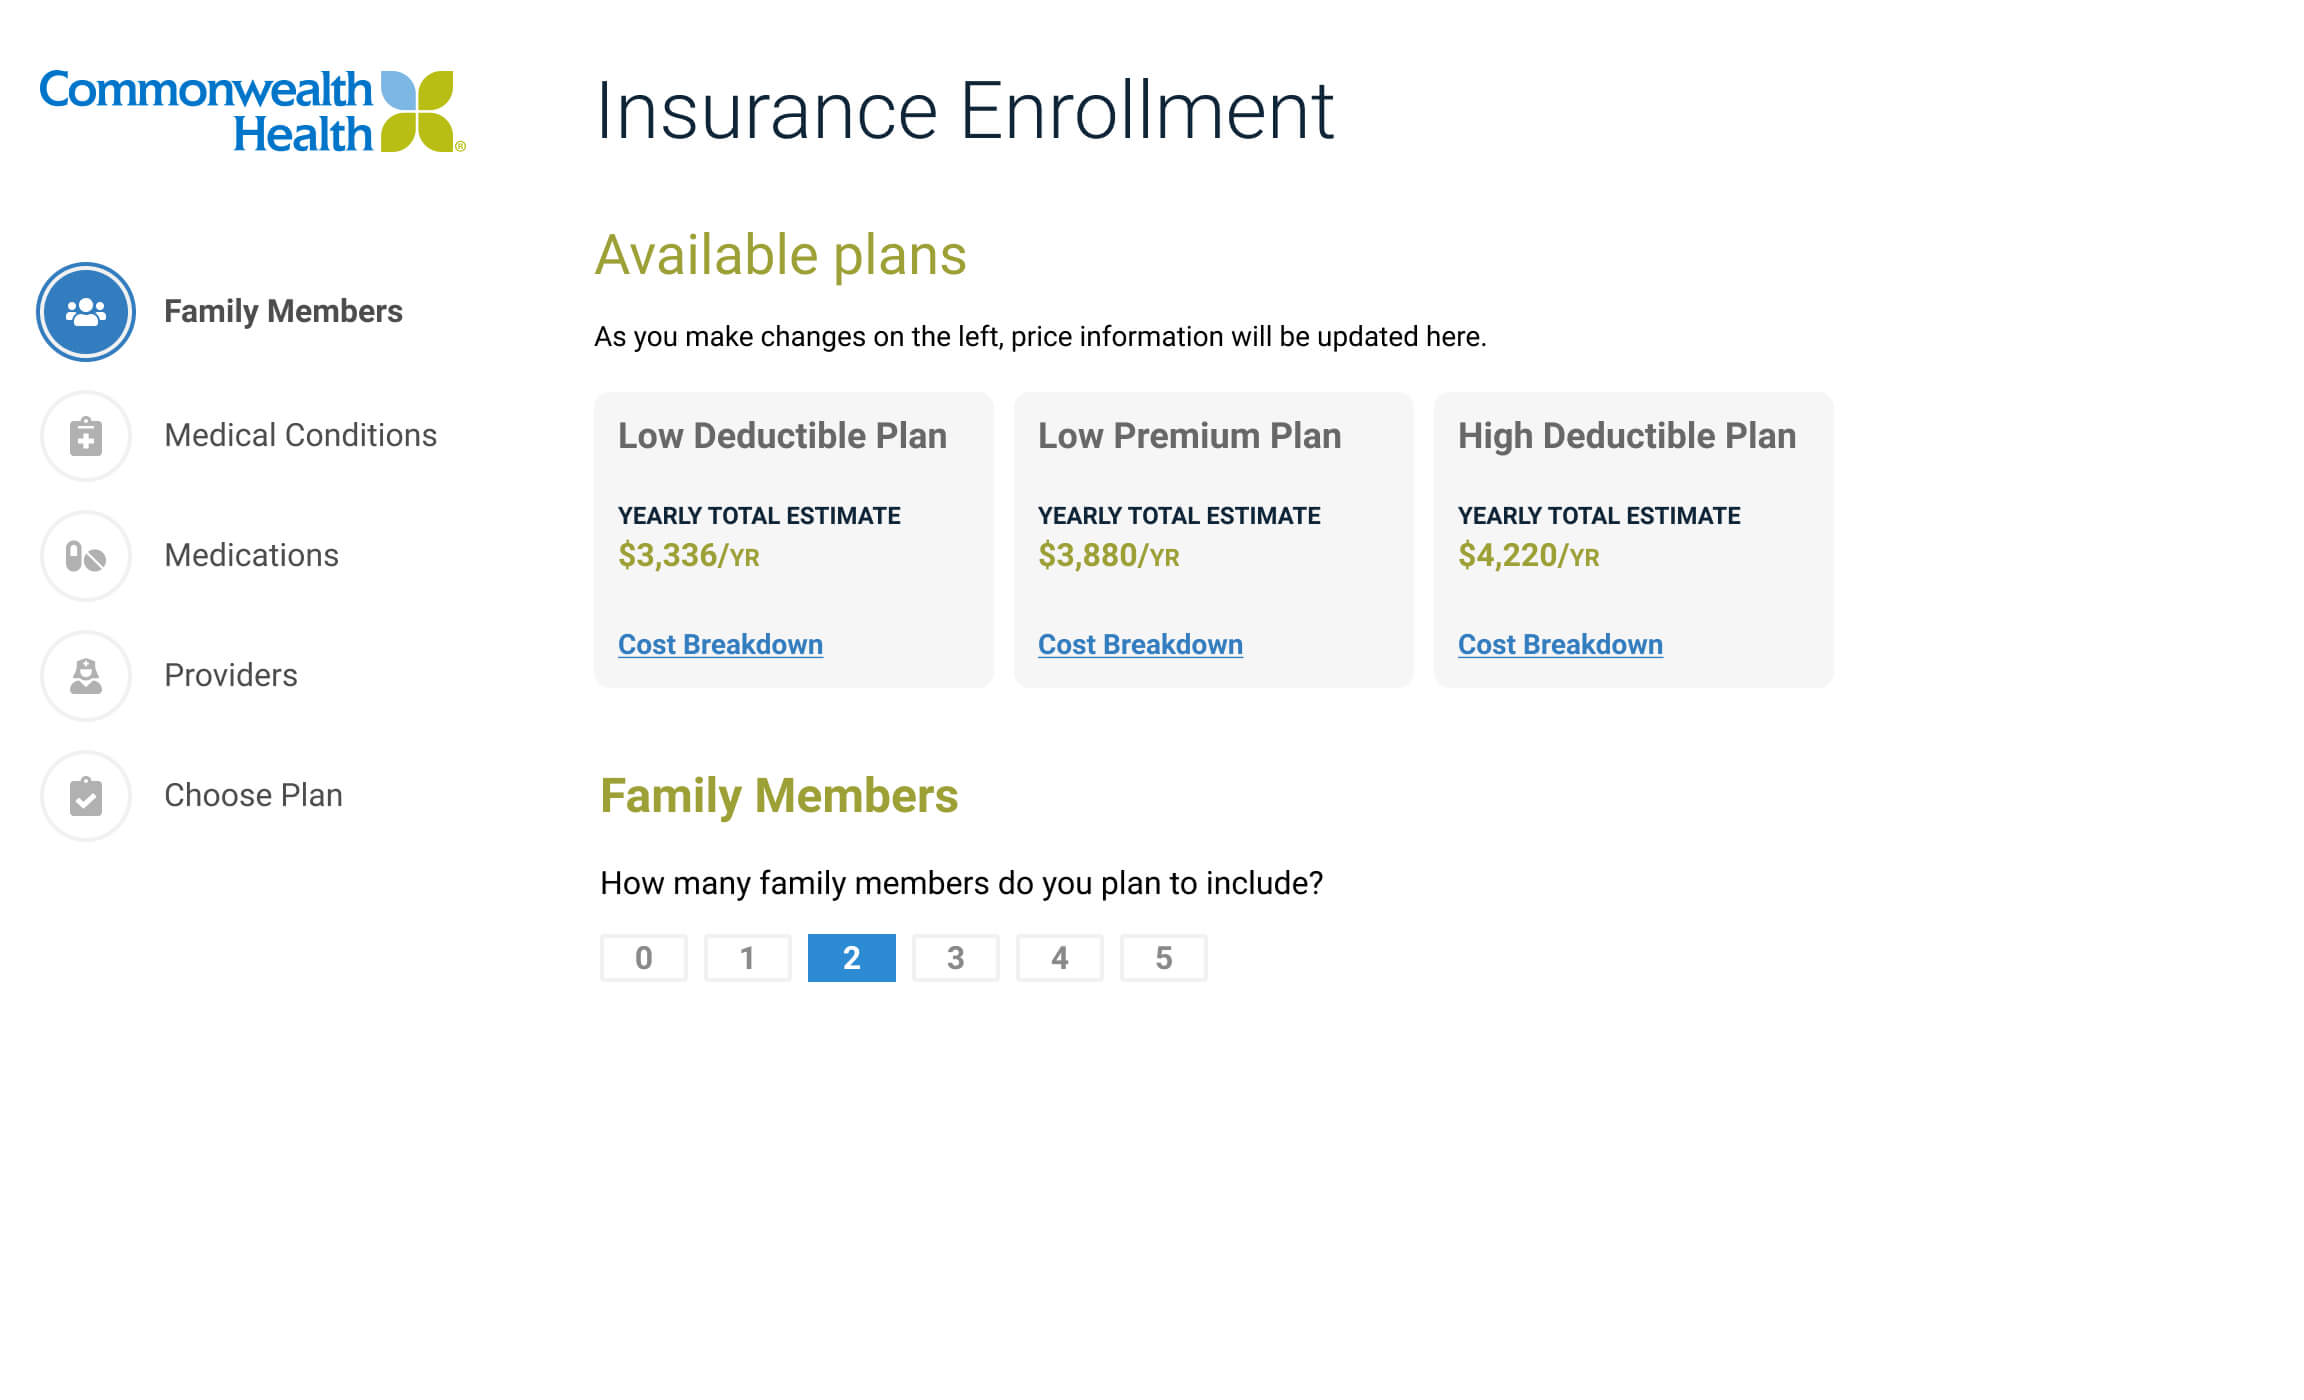Click the Family Members people icon

pyautogui.click(x=86, y=312)
